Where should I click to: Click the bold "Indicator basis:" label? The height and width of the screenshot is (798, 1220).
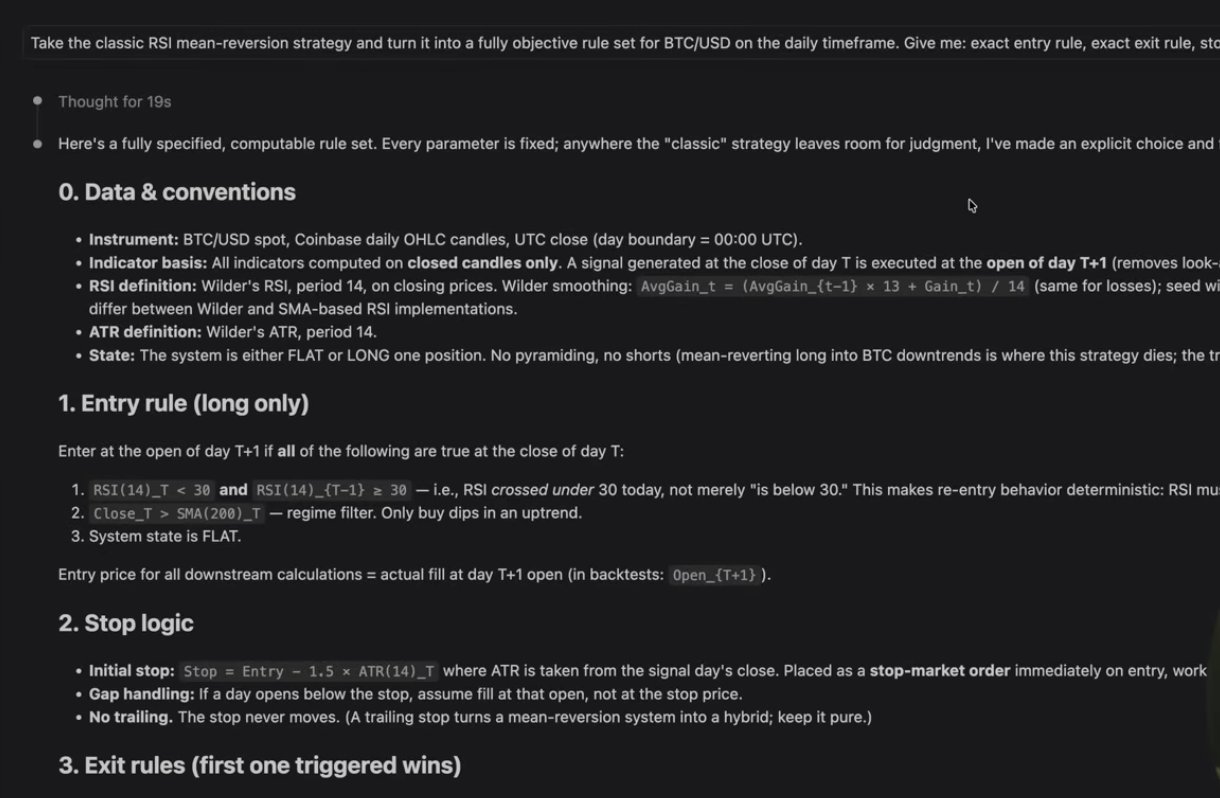[x=148, y=263]
